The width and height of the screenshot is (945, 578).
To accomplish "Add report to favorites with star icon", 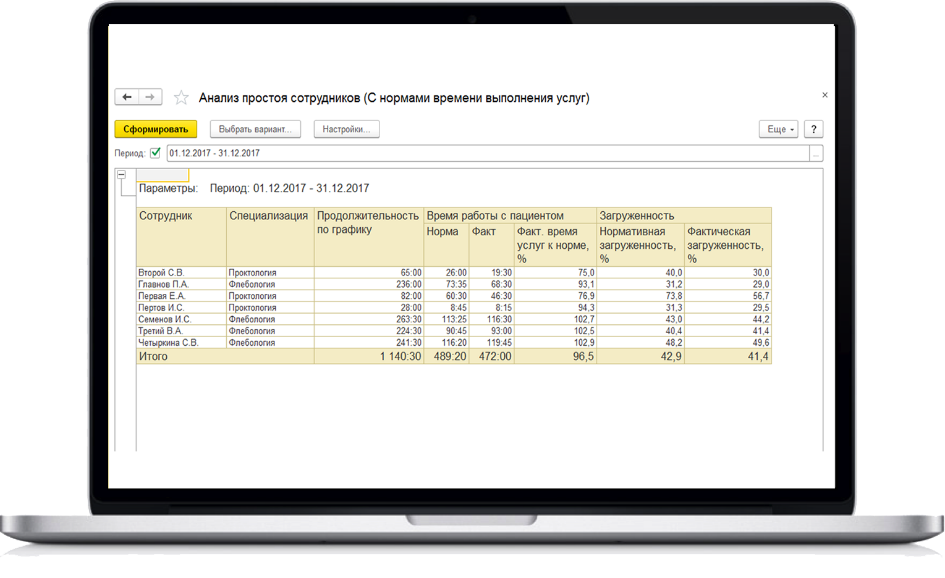I will tap(181, 98).
